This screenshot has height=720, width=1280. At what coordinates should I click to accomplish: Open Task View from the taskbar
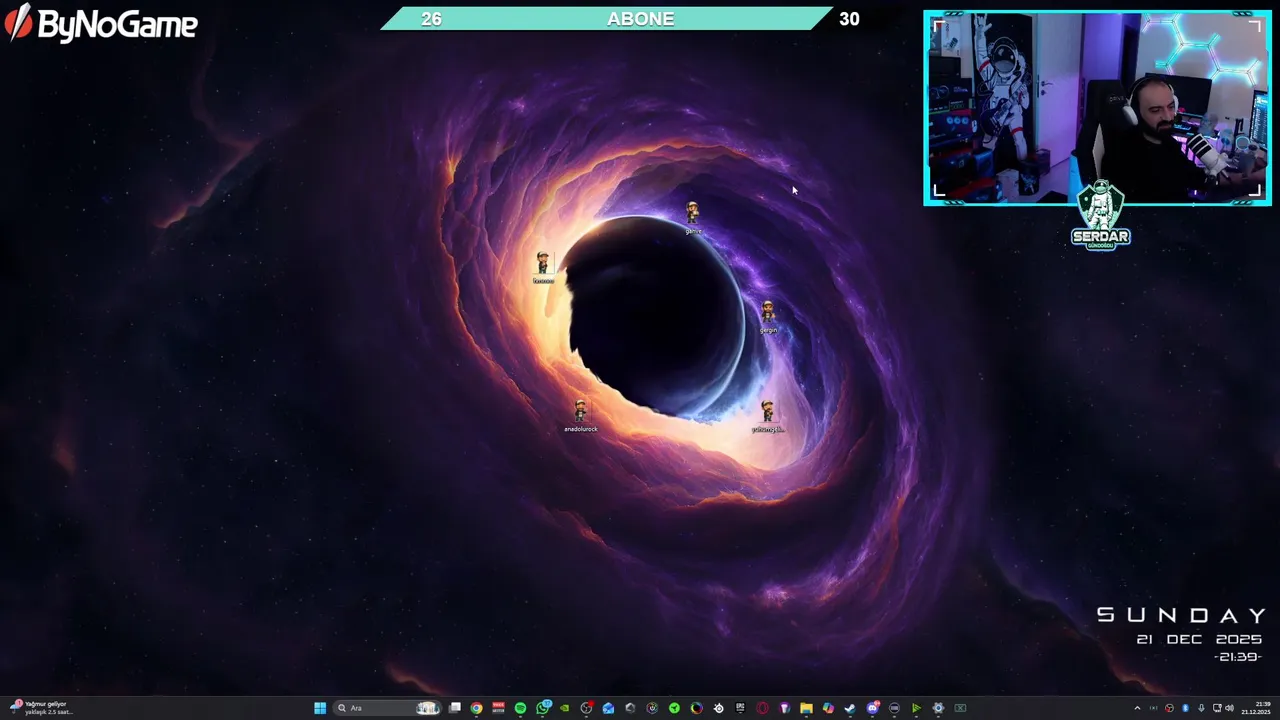pos(455,708)
